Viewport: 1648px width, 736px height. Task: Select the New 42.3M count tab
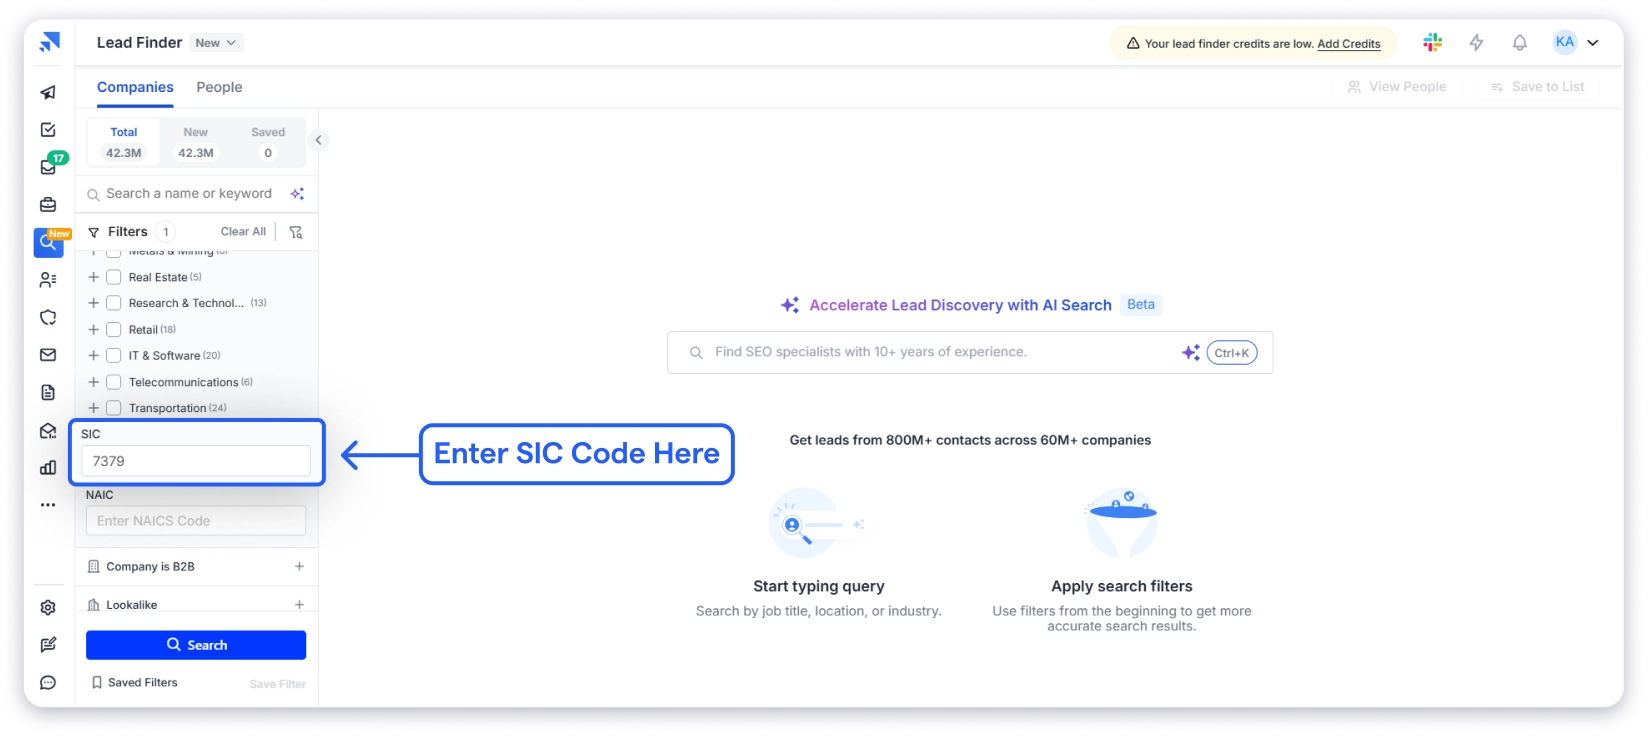[x=196, y=143]
